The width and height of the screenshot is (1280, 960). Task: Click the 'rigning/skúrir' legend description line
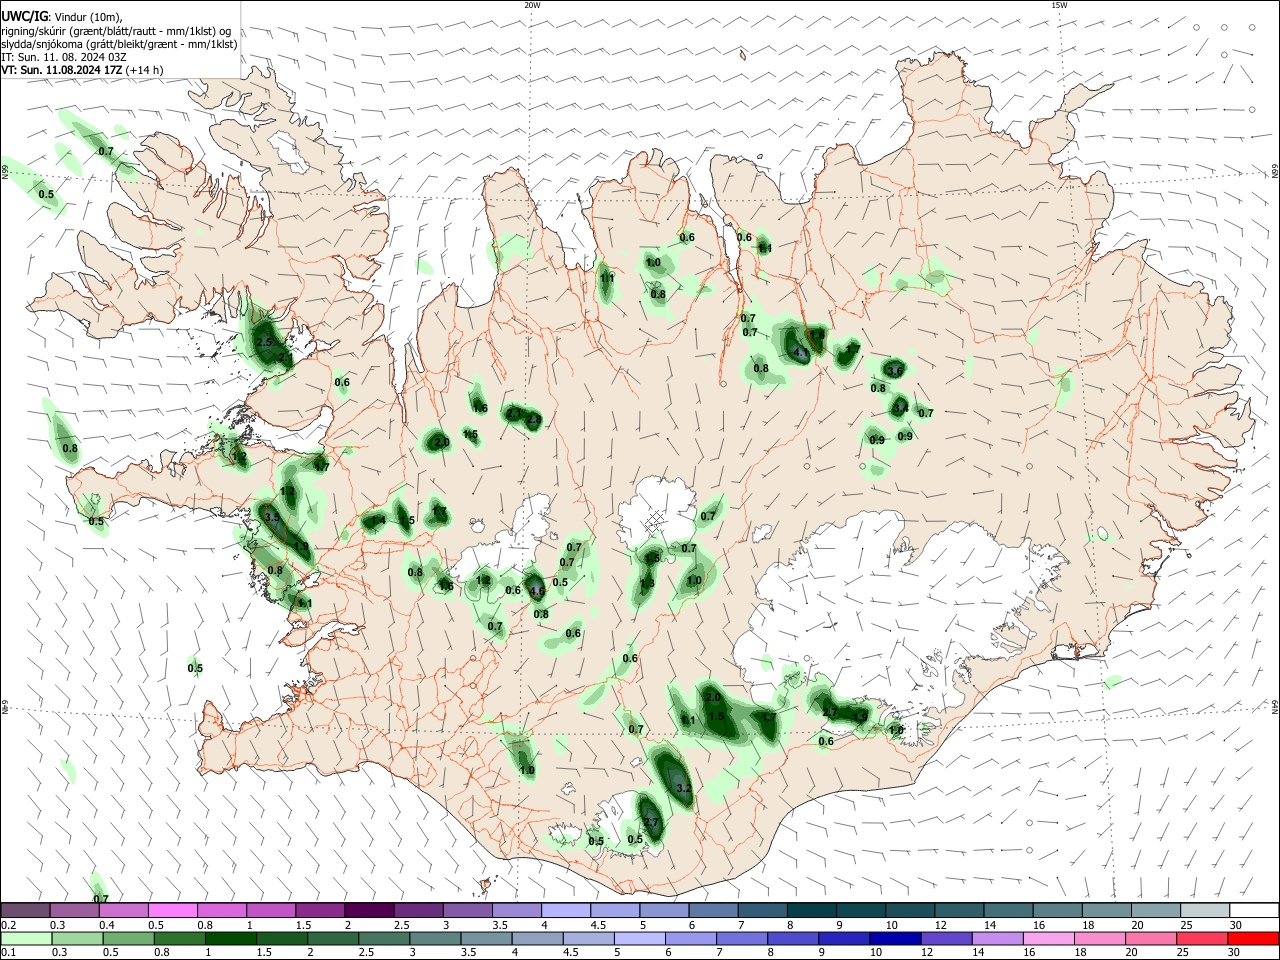click(x=116, y=31)
